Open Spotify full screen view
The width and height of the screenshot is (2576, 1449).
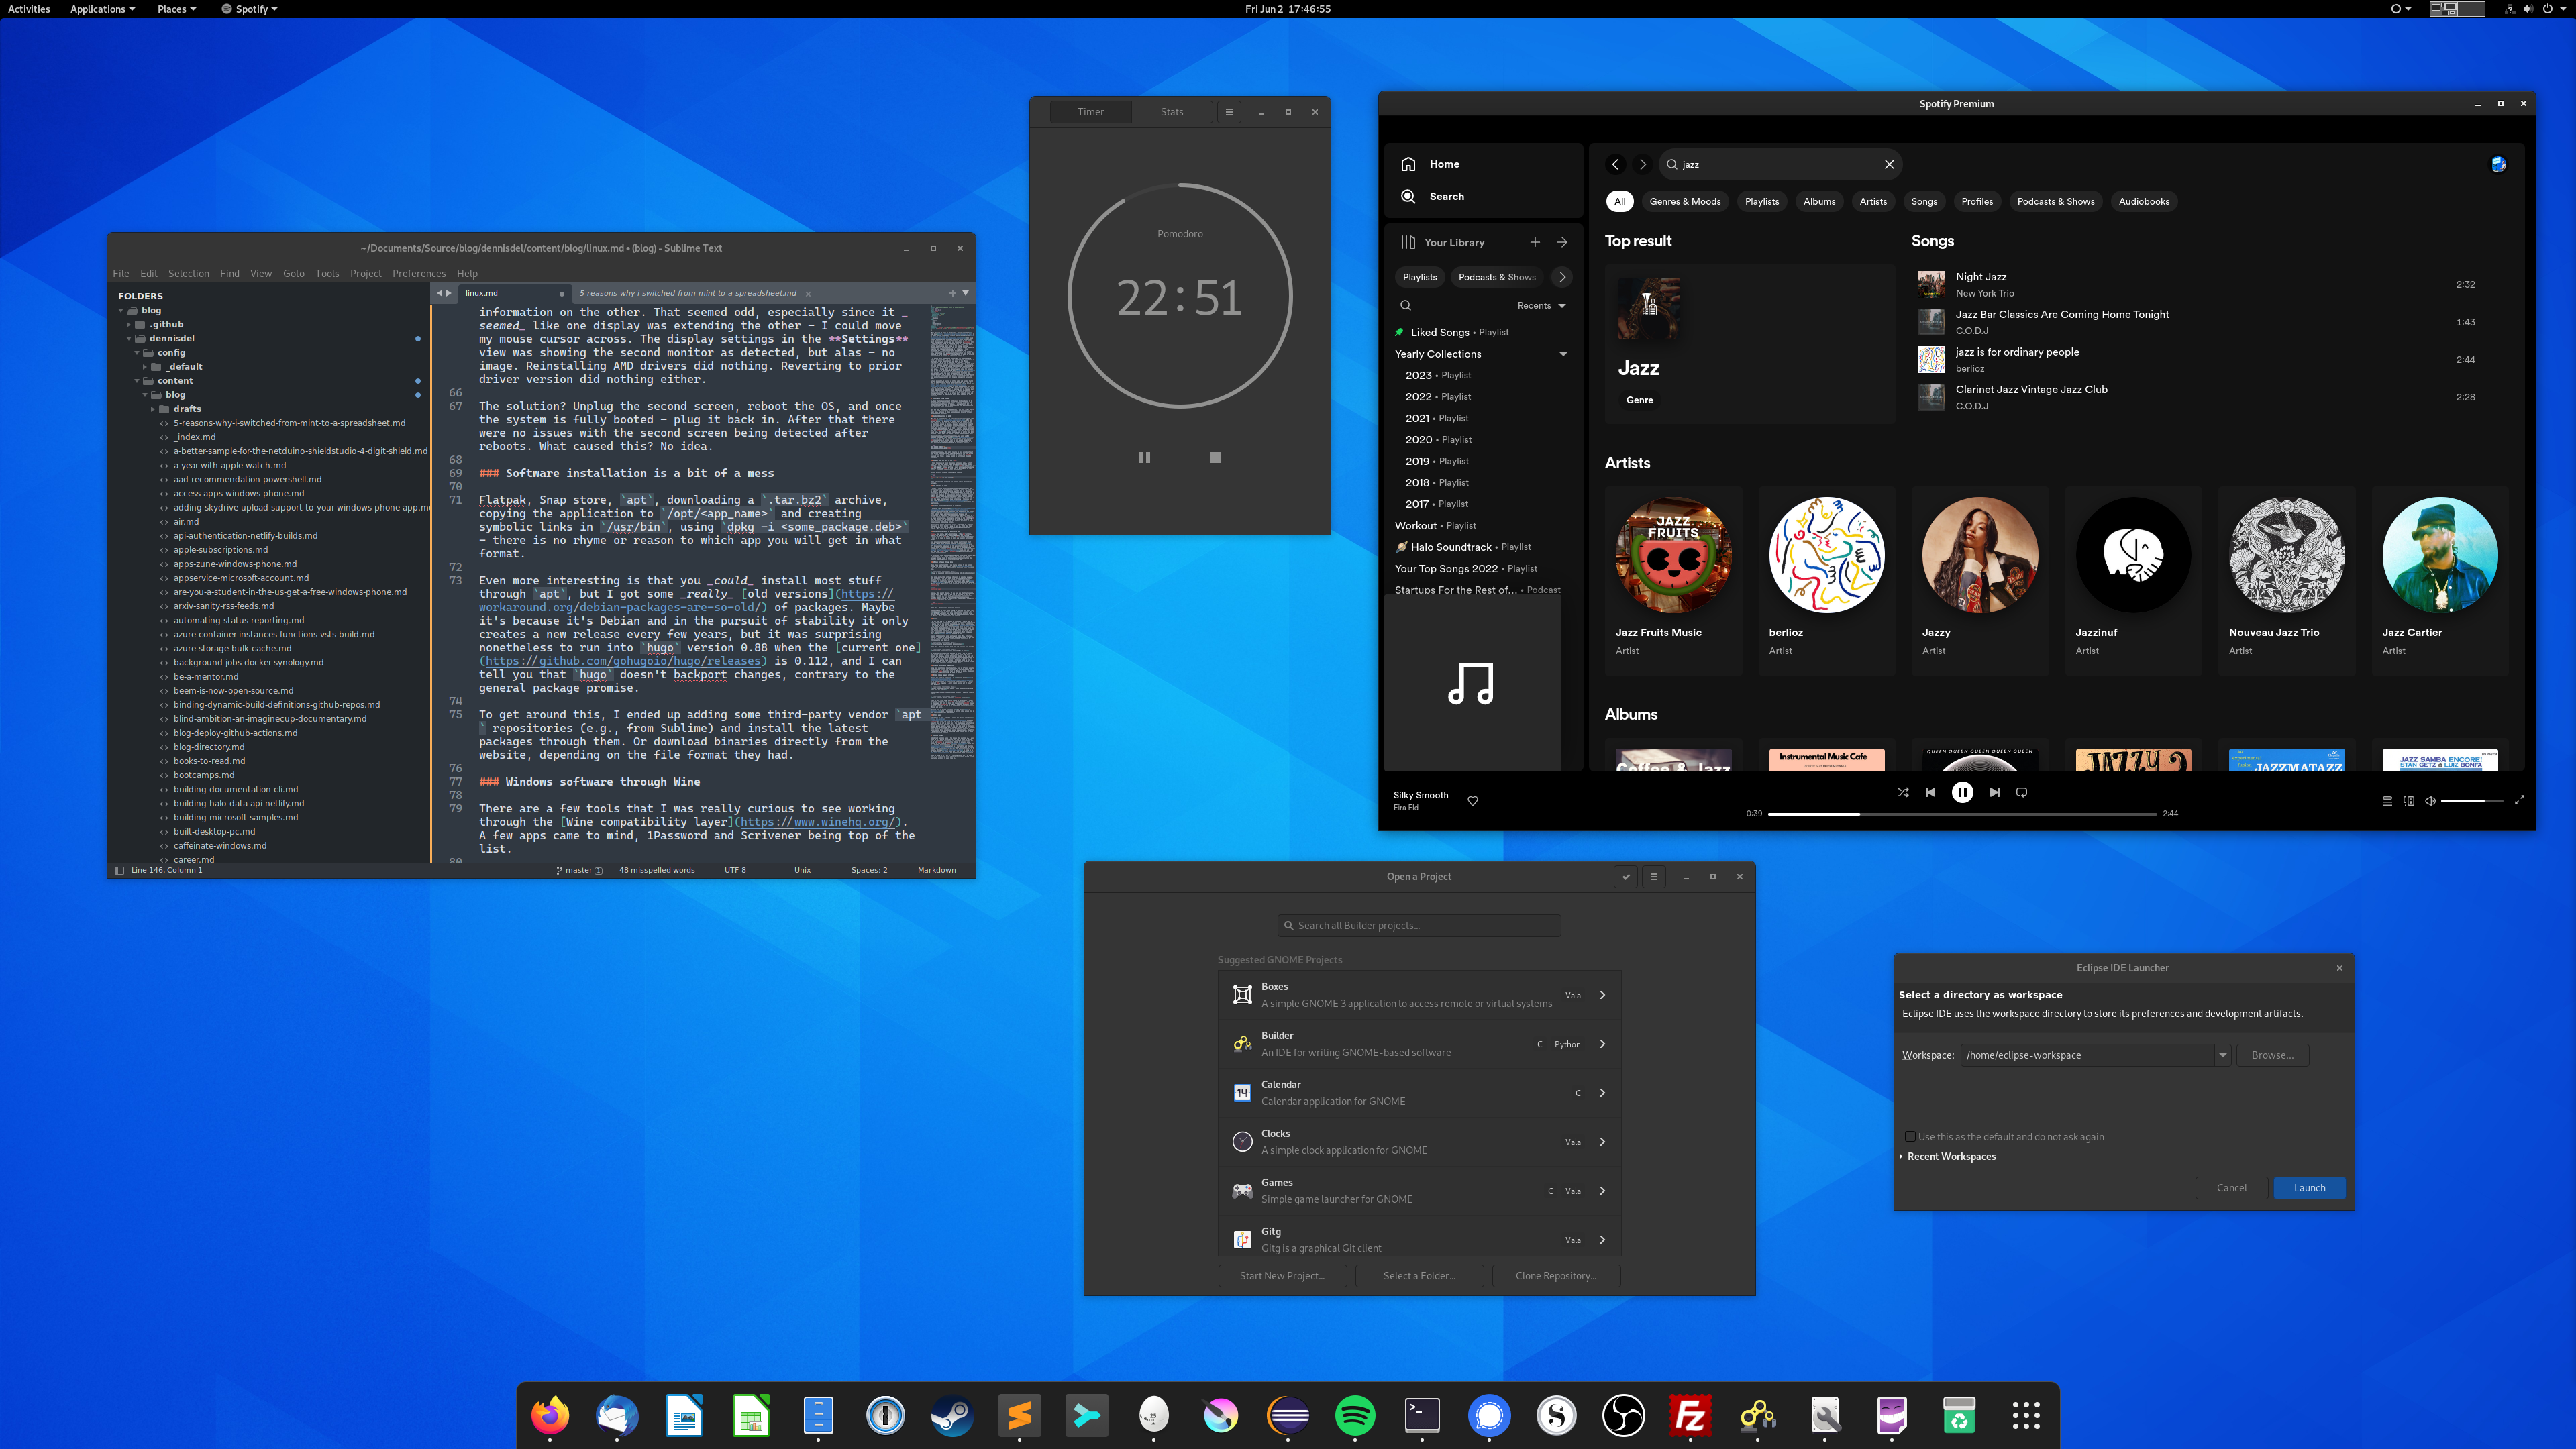[2519, 800]
